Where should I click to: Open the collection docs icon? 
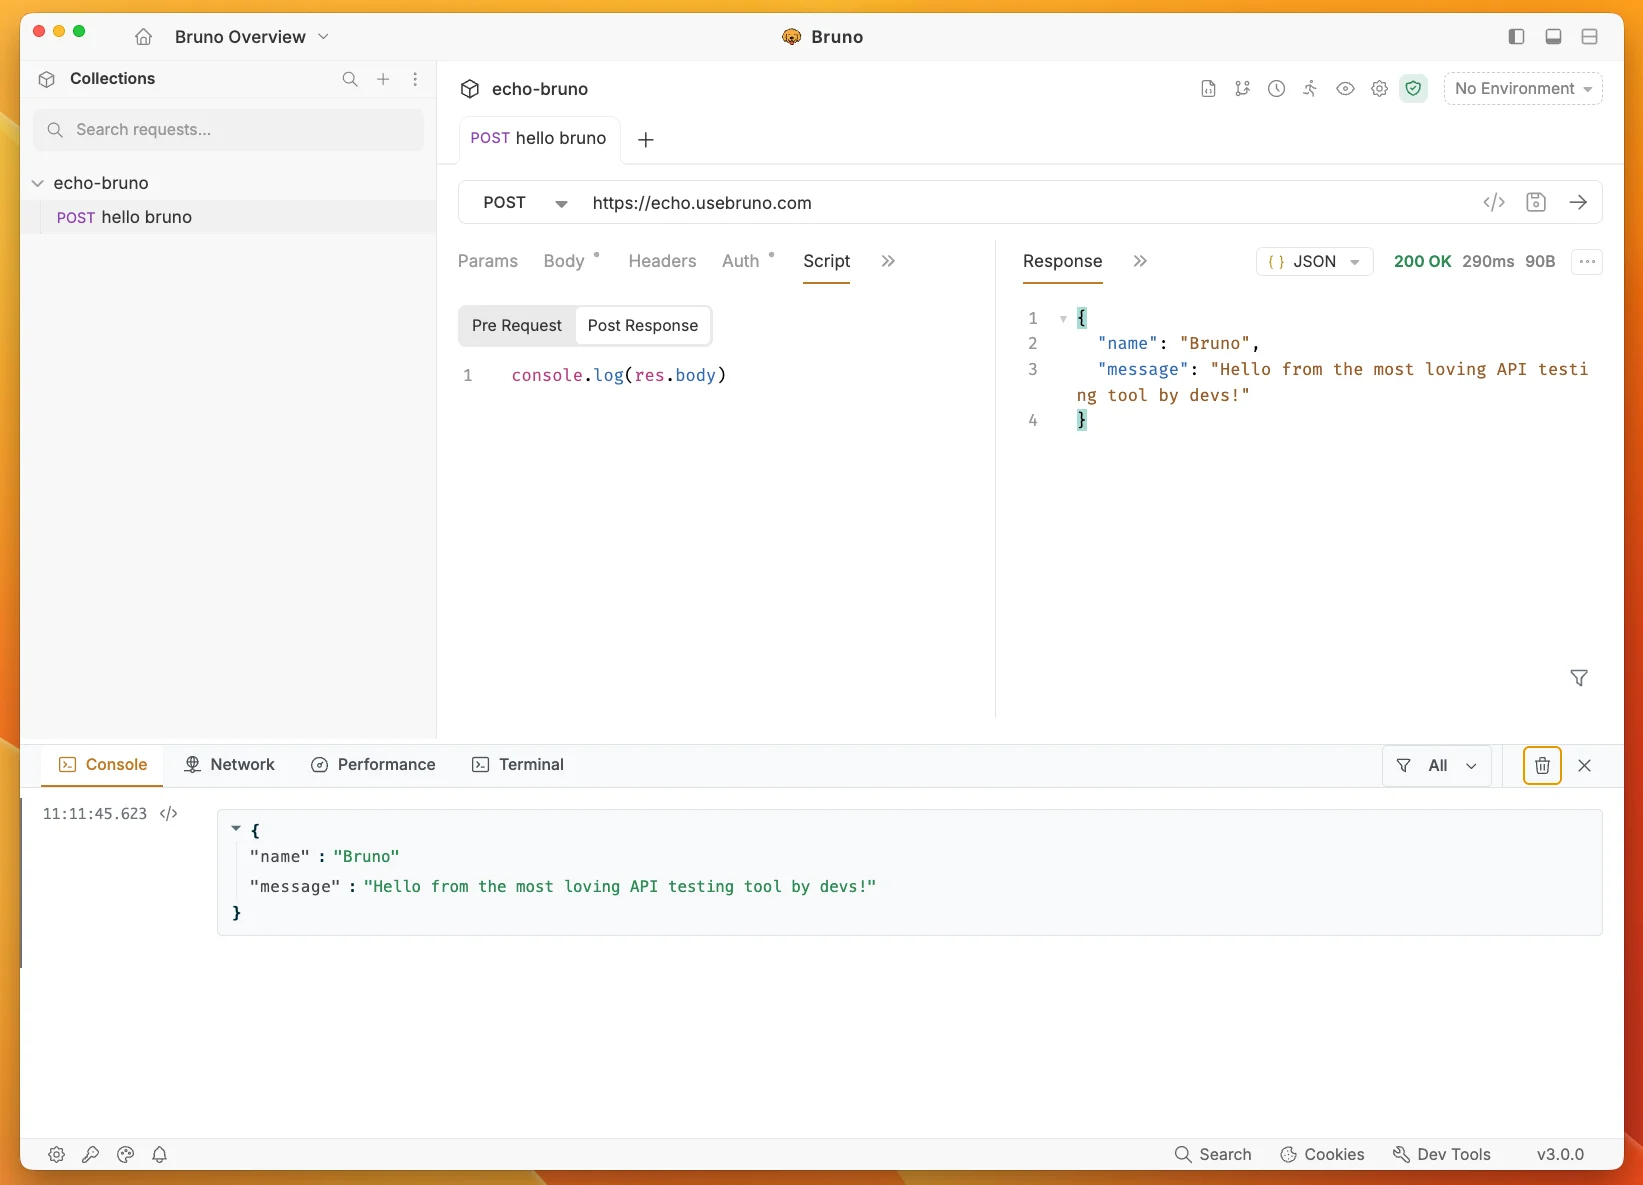[1208, 89]
